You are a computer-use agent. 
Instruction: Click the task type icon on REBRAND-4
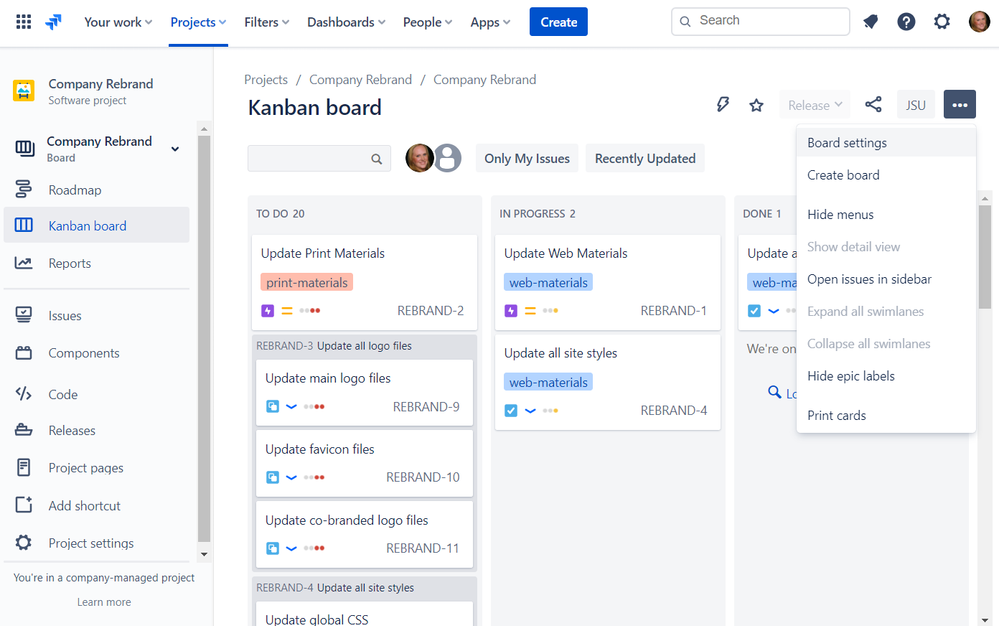511,411
